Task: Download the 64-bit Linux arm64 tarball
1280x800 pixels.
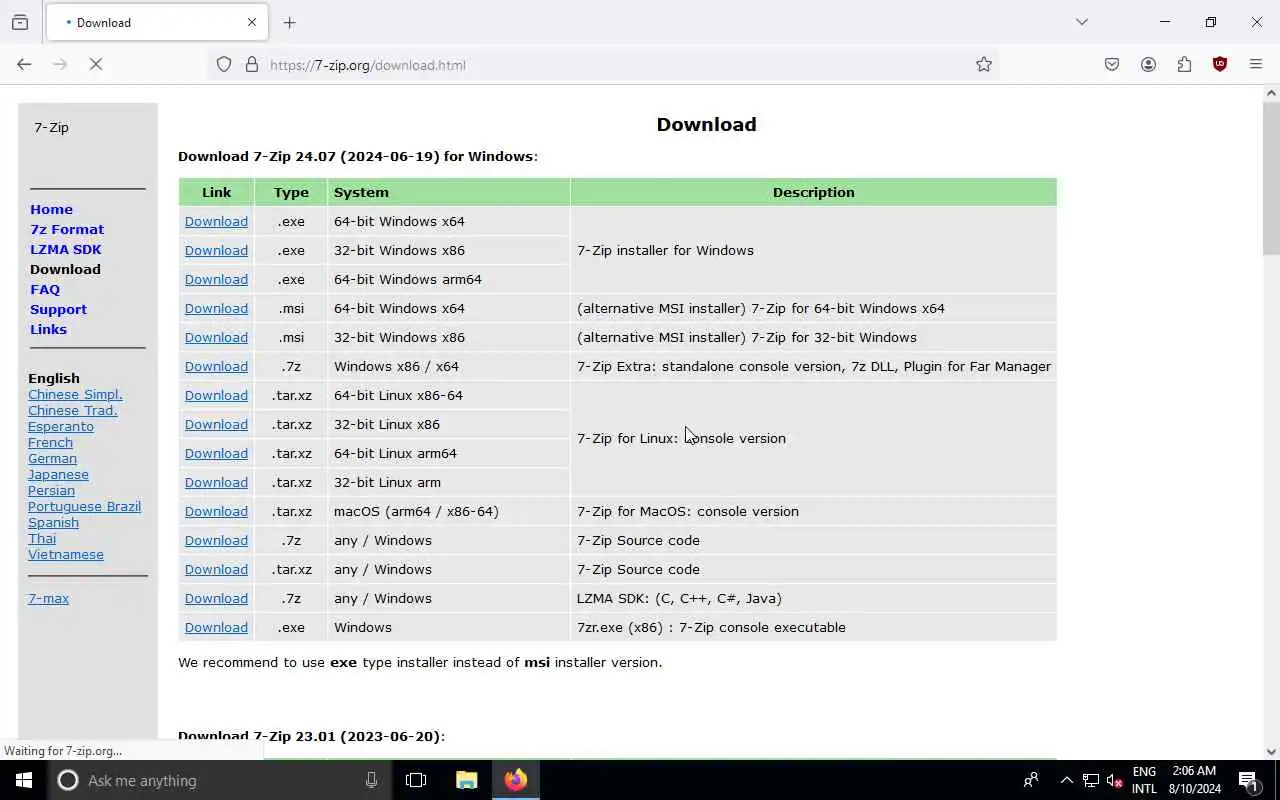Action: [x=216, y=453]
